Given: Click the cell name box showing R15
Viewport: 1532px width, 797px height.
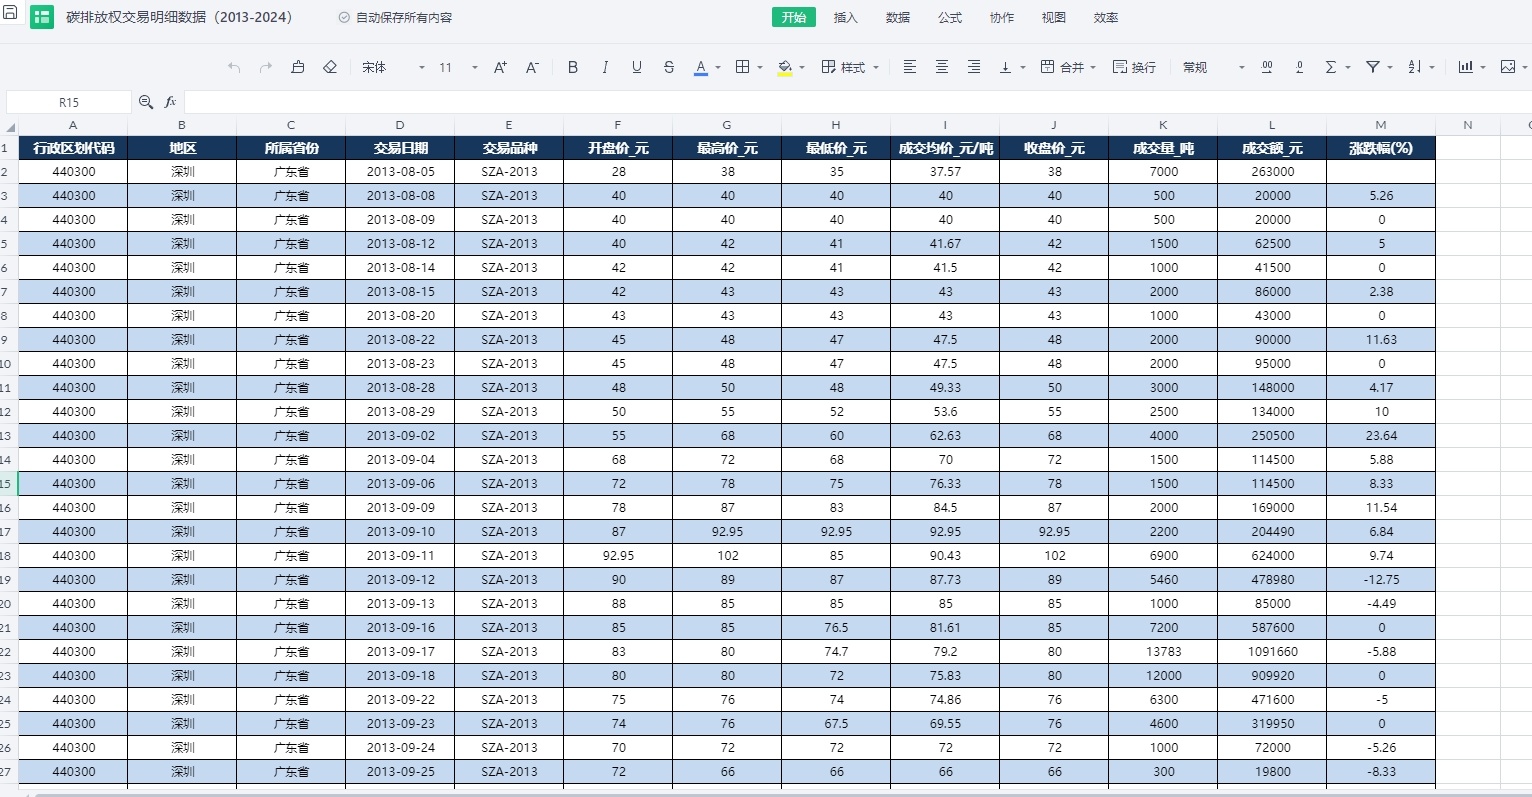Looking at the screenshot, I should pyautogui.click(x=68, y=102).
